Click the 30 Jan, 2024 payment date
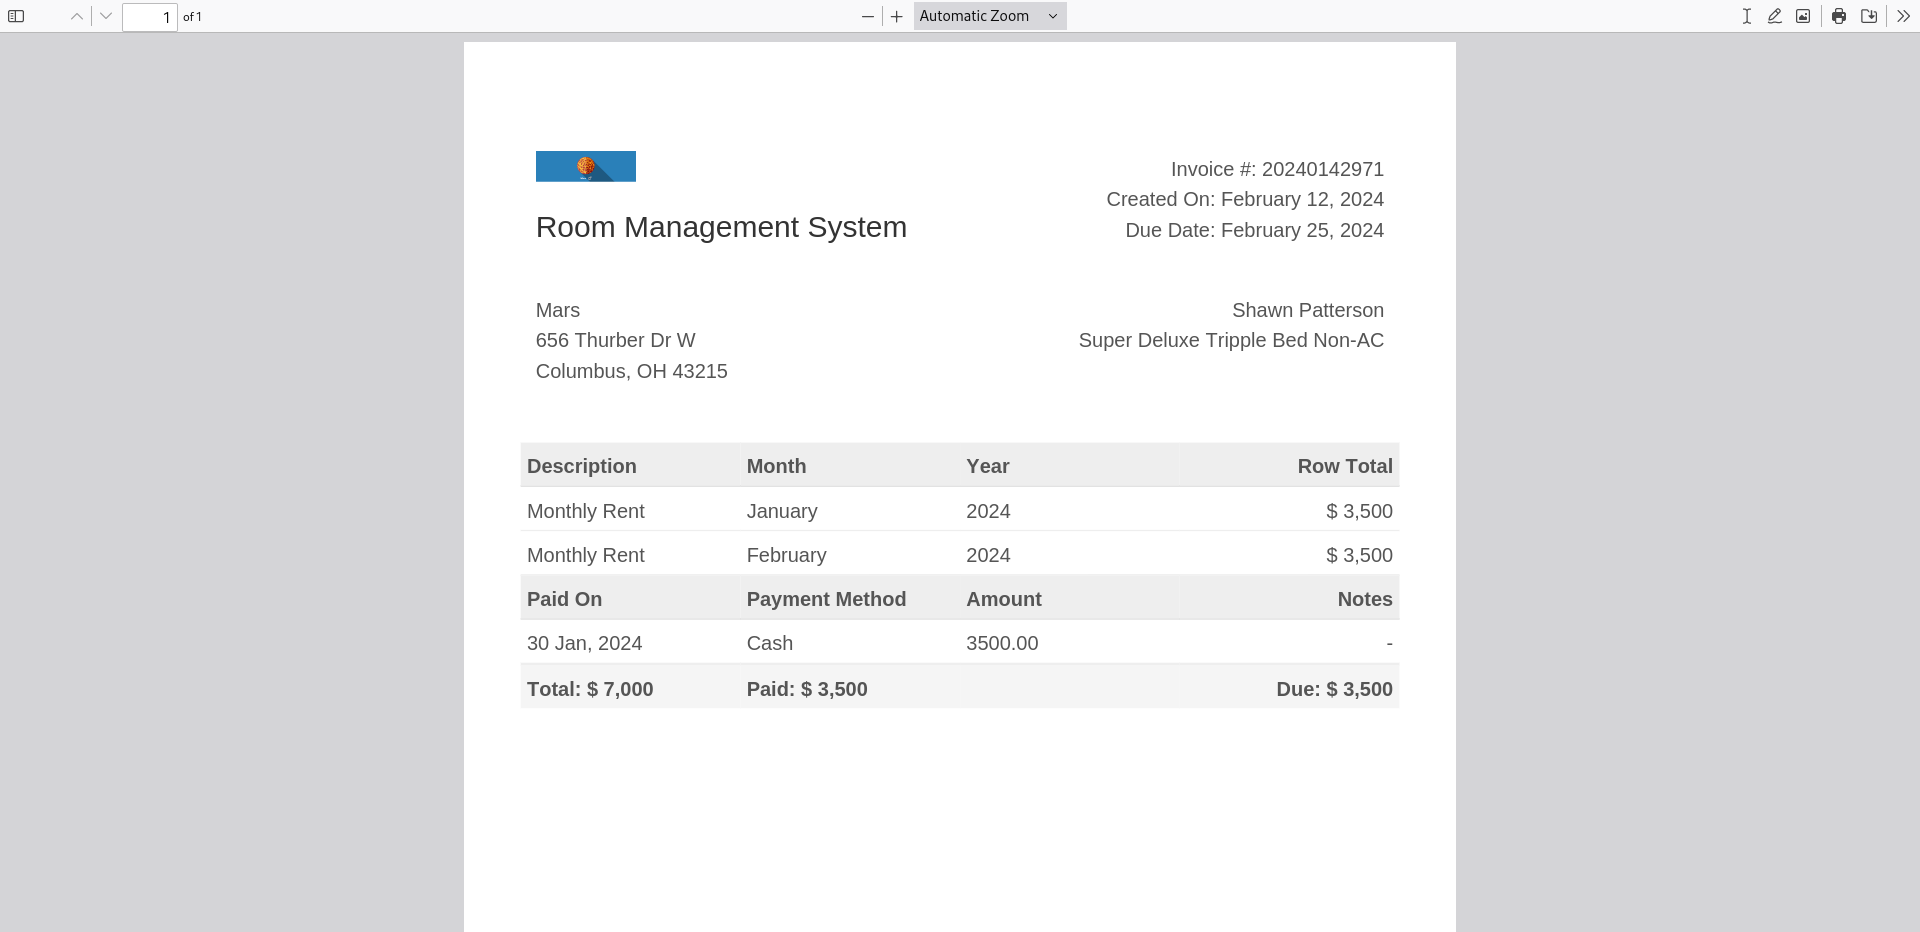Image resolution: width=1920 pixels, height=932 pixels. click(x=585, y=643)
